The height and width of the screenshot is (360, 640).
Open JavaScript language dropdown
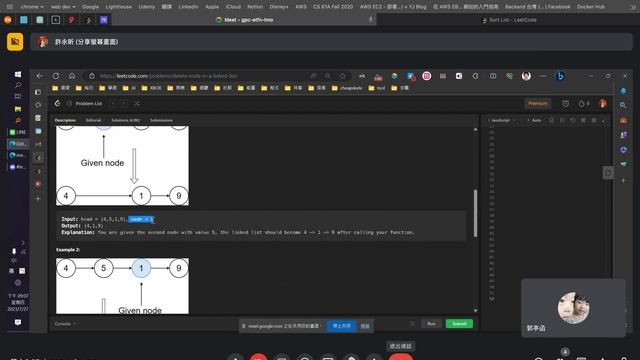[x=502, y=120]
